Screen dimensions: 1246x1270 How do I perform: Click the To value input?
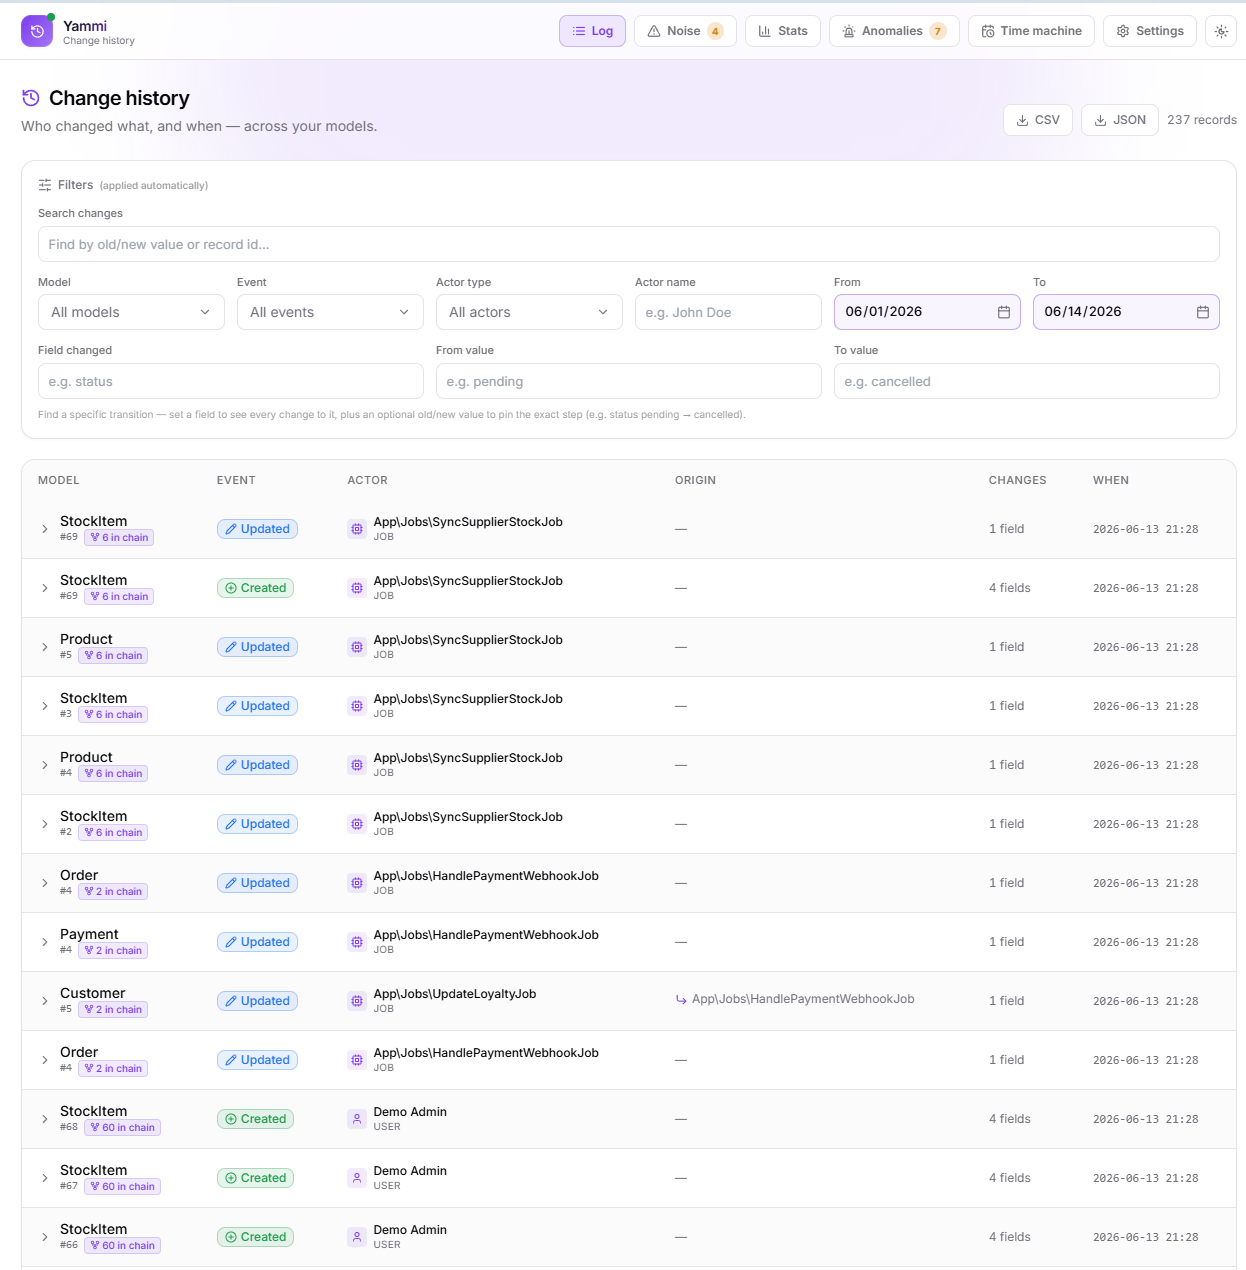(1026, 381)
